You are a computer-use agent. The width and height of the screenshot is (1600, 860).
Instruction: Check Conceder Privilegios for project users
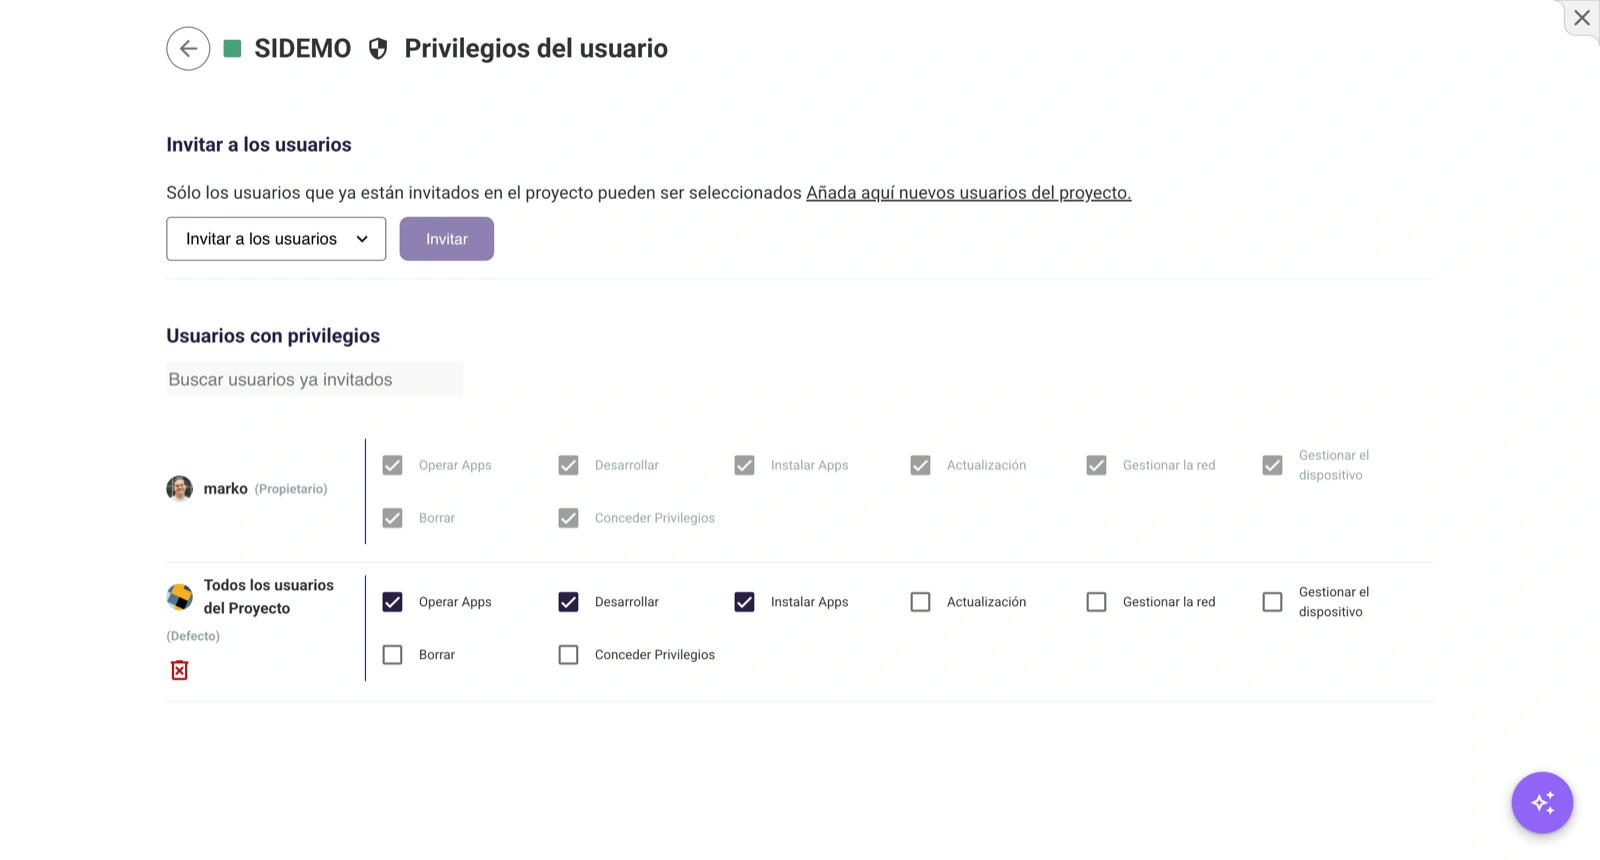point(568,655)
